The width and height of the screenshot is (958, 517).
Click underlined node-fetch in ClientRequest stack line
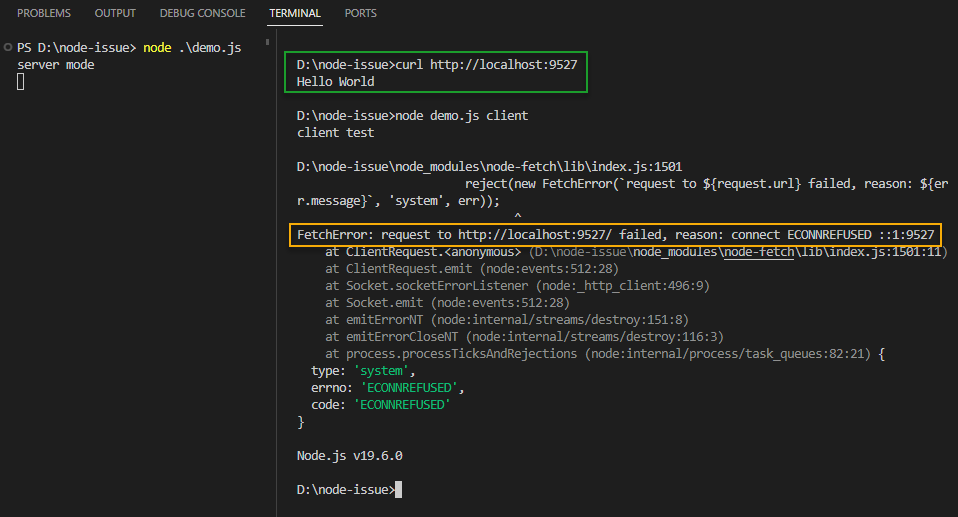759,252
